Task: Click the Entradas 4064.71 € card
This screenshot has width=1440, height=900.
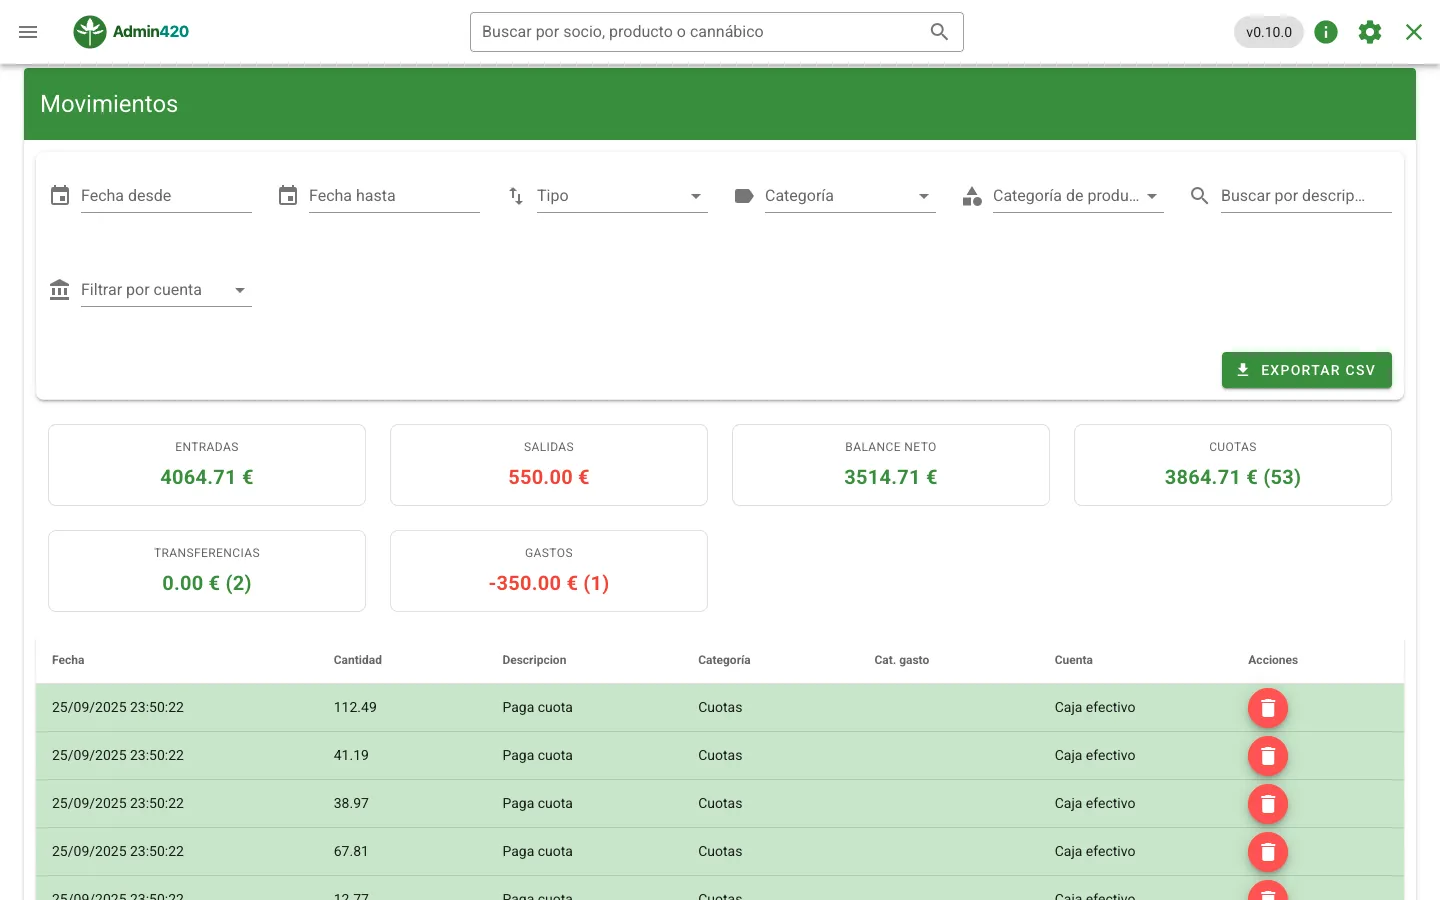Action: [207, 465]
